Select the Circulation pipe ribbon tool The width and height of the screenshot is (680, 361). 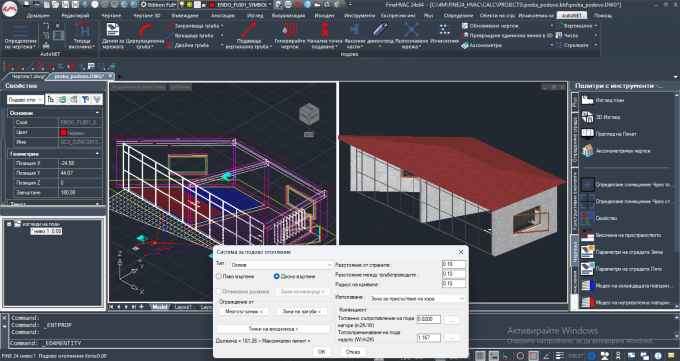point(145,36)
